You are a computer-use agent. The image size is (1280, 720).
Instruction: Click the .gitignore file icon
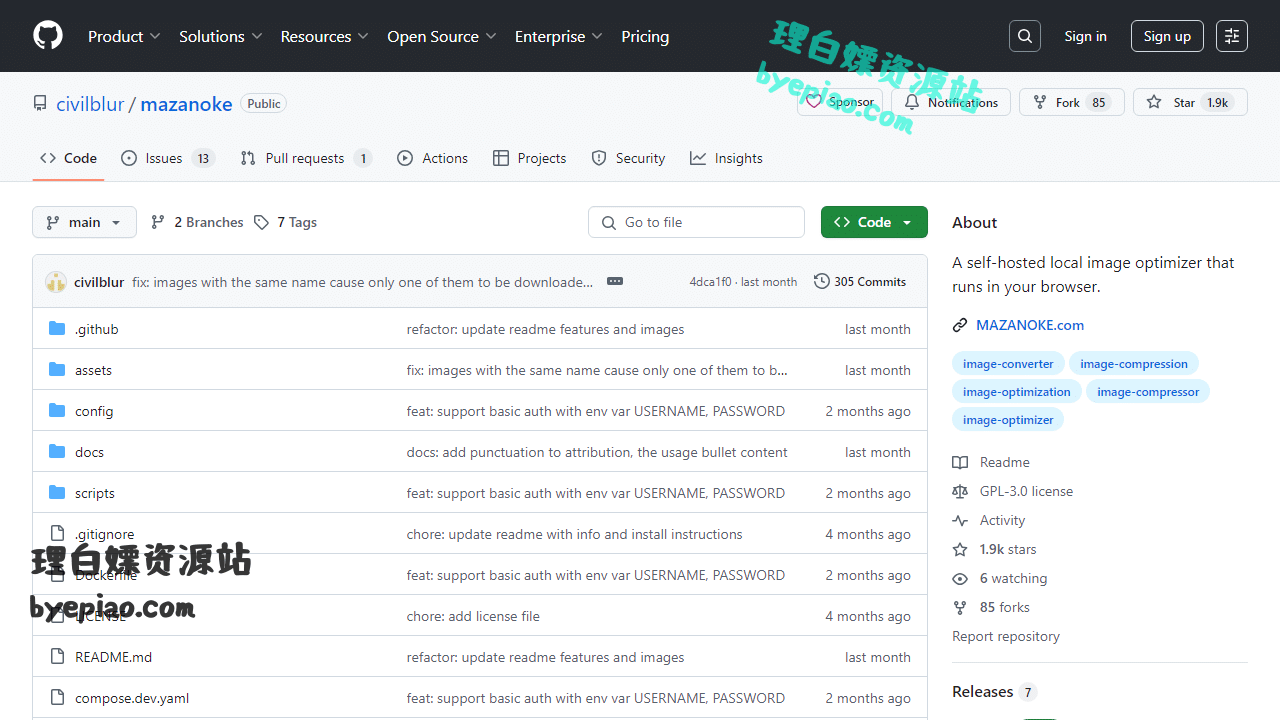[x=57, y=534]
